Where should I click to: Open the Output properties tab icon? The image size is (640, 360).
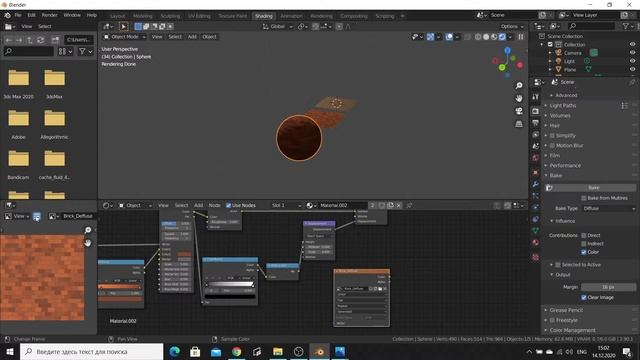click(536, 123)
